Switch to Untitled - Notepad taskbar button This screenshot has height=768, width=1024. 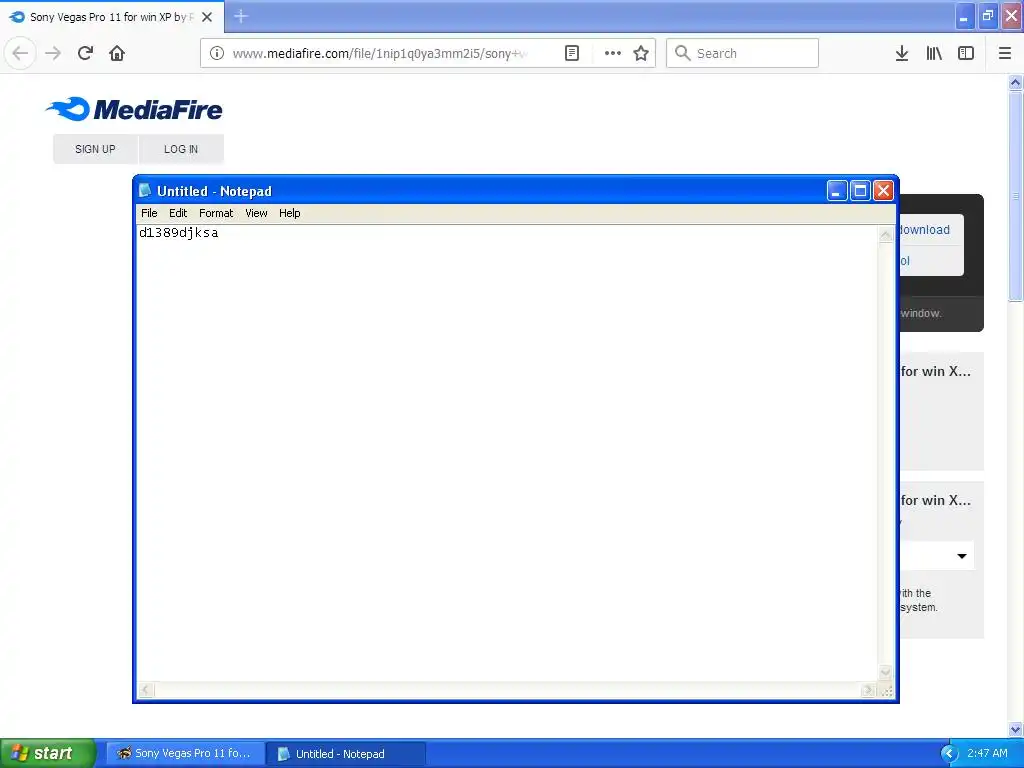[x=347, y=754]
